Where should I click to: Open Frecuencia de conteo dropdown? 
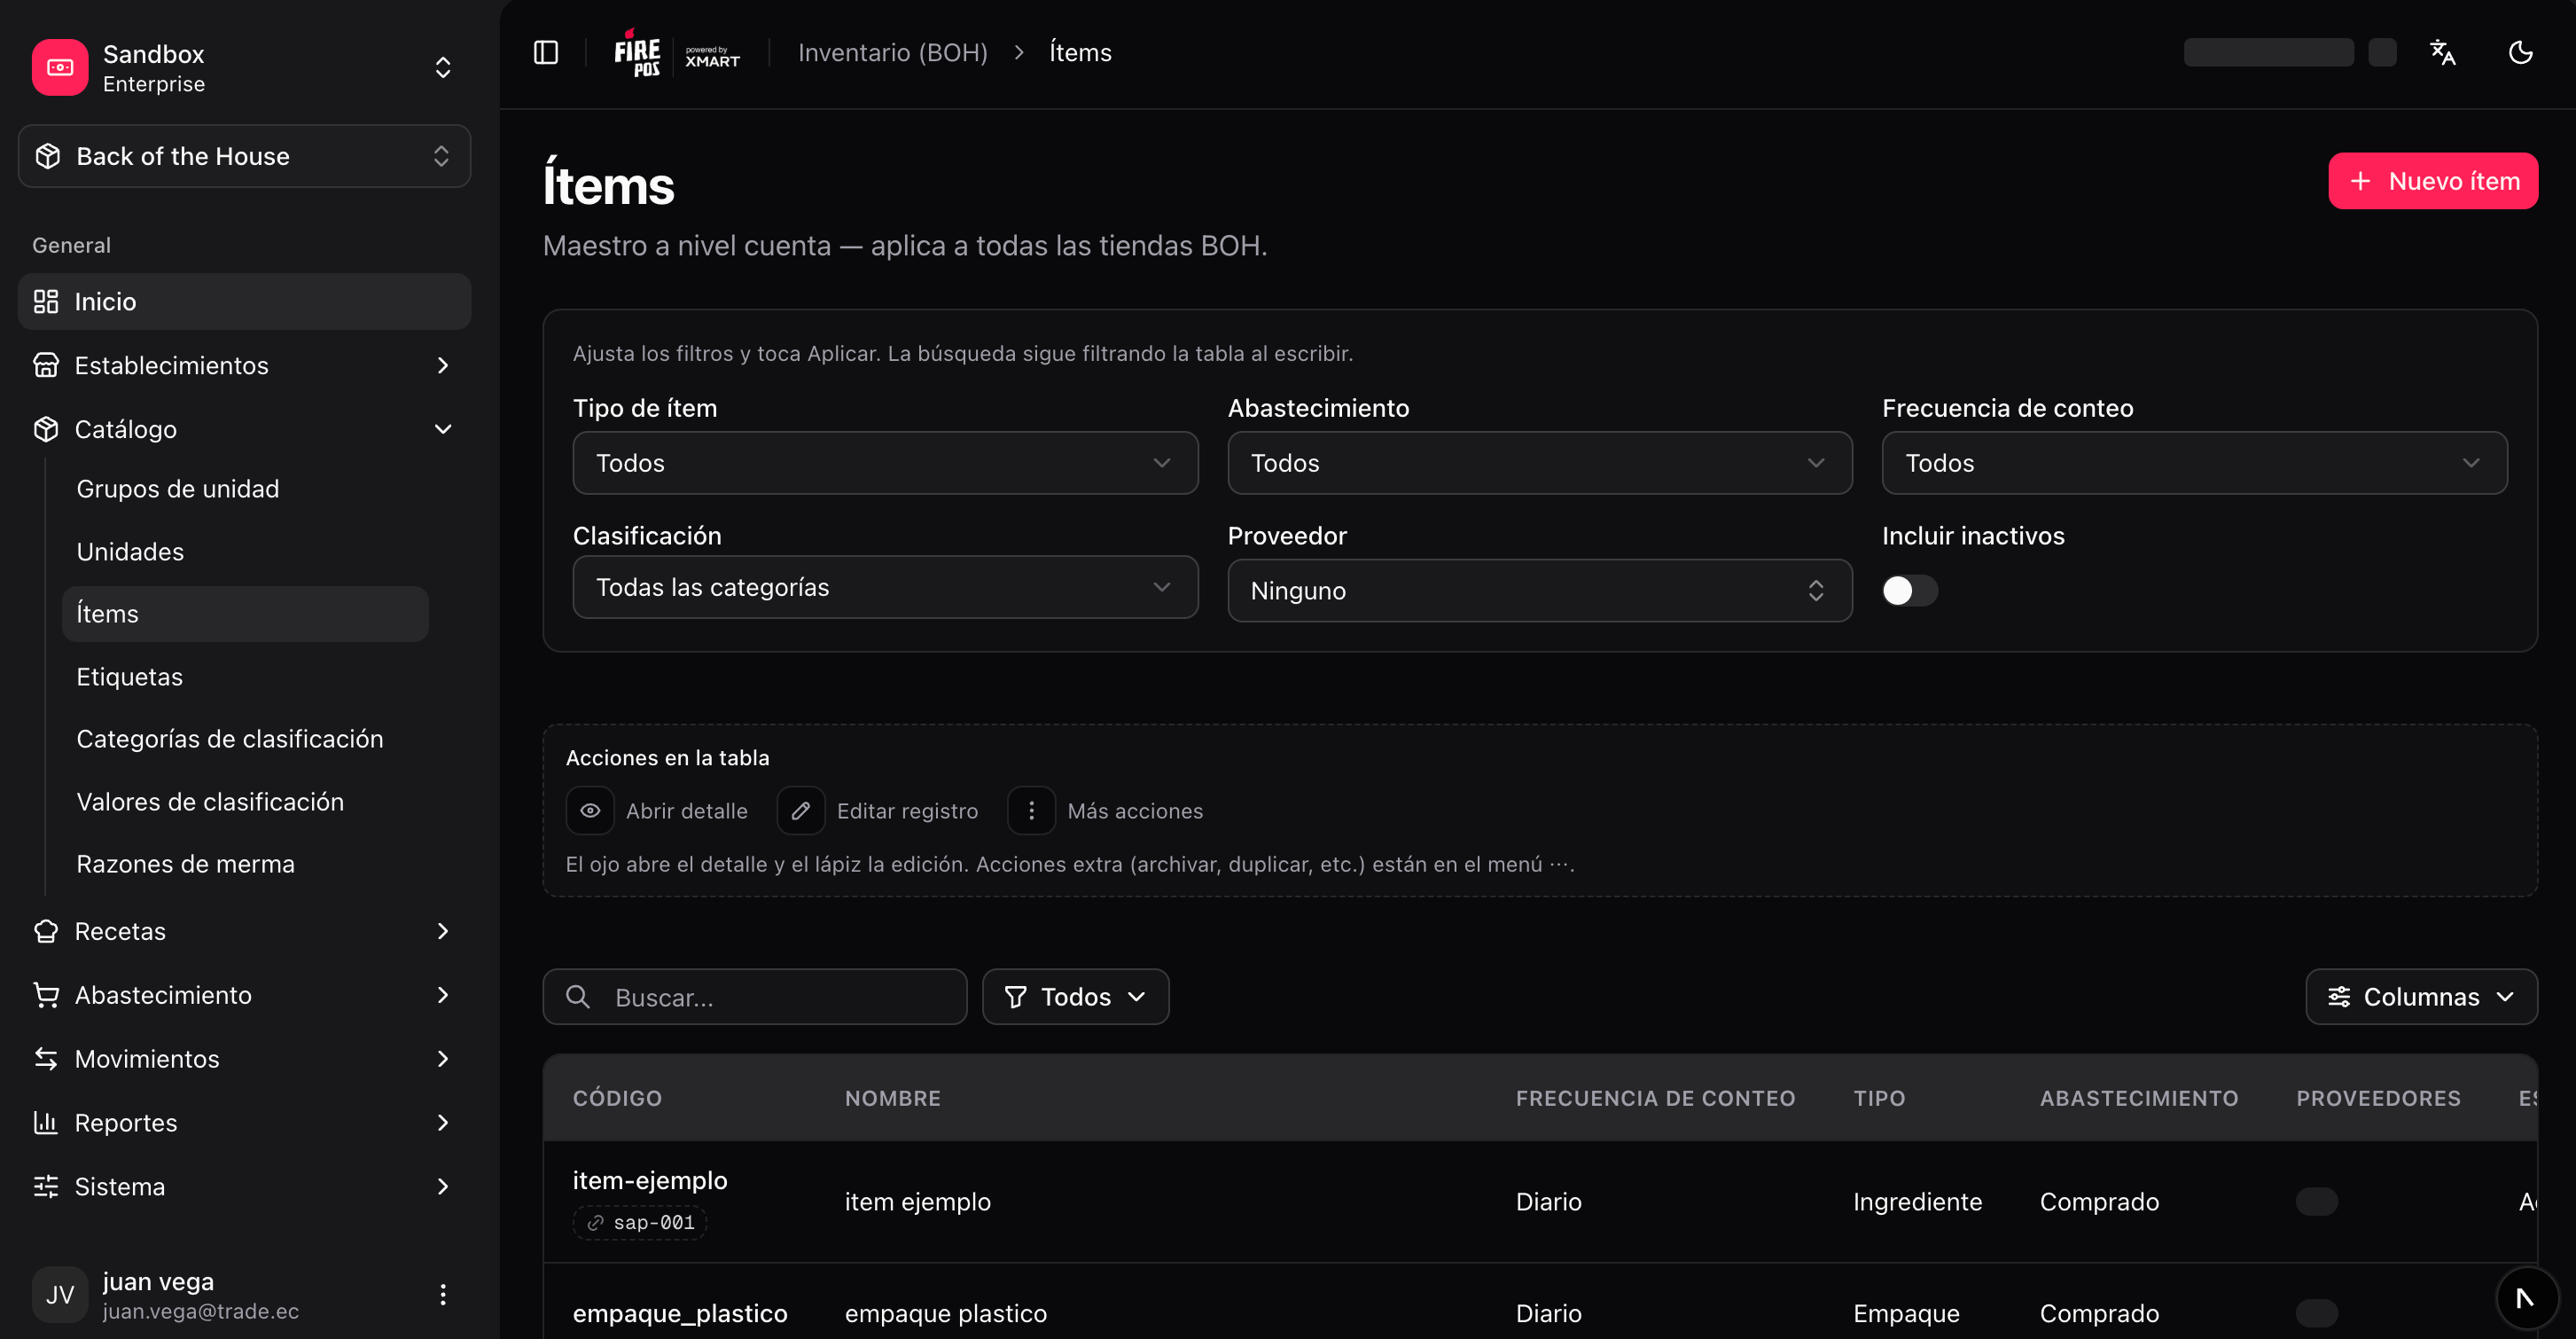click(x=2194, y=462)
